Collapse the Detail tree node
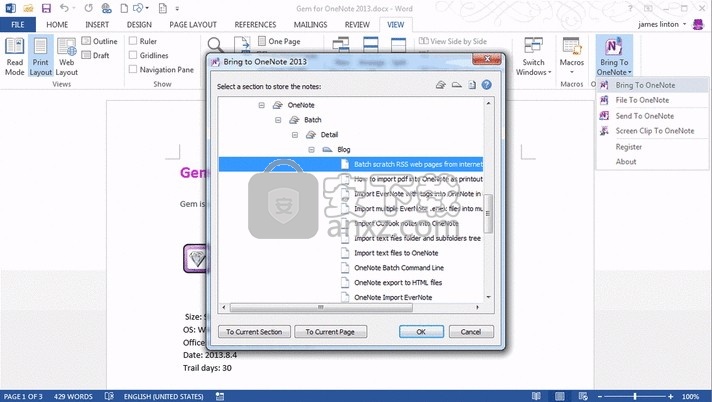Screen dimensions: 712x402 [295, 134]
